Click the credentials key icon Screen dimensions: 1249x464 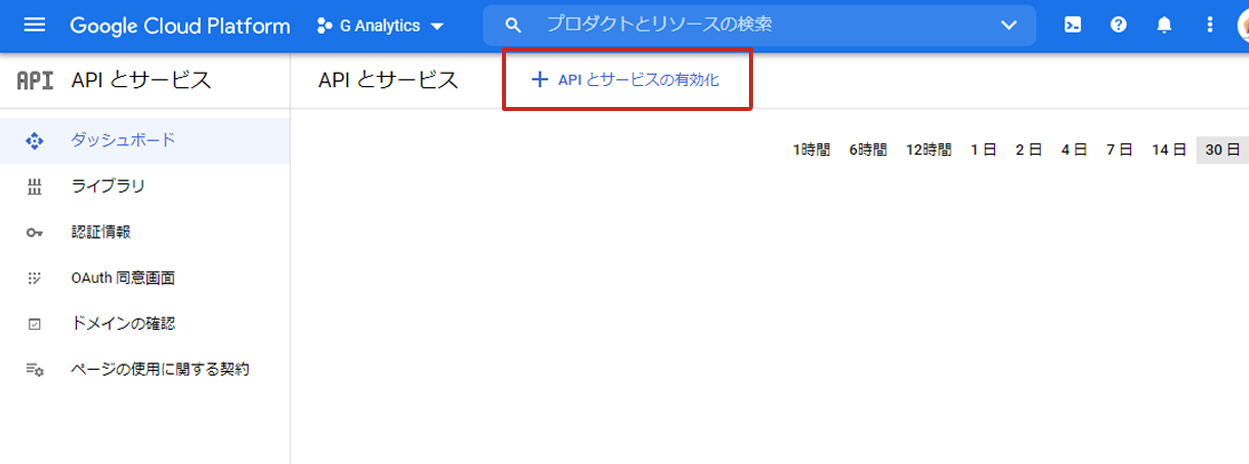coord(35,232)
